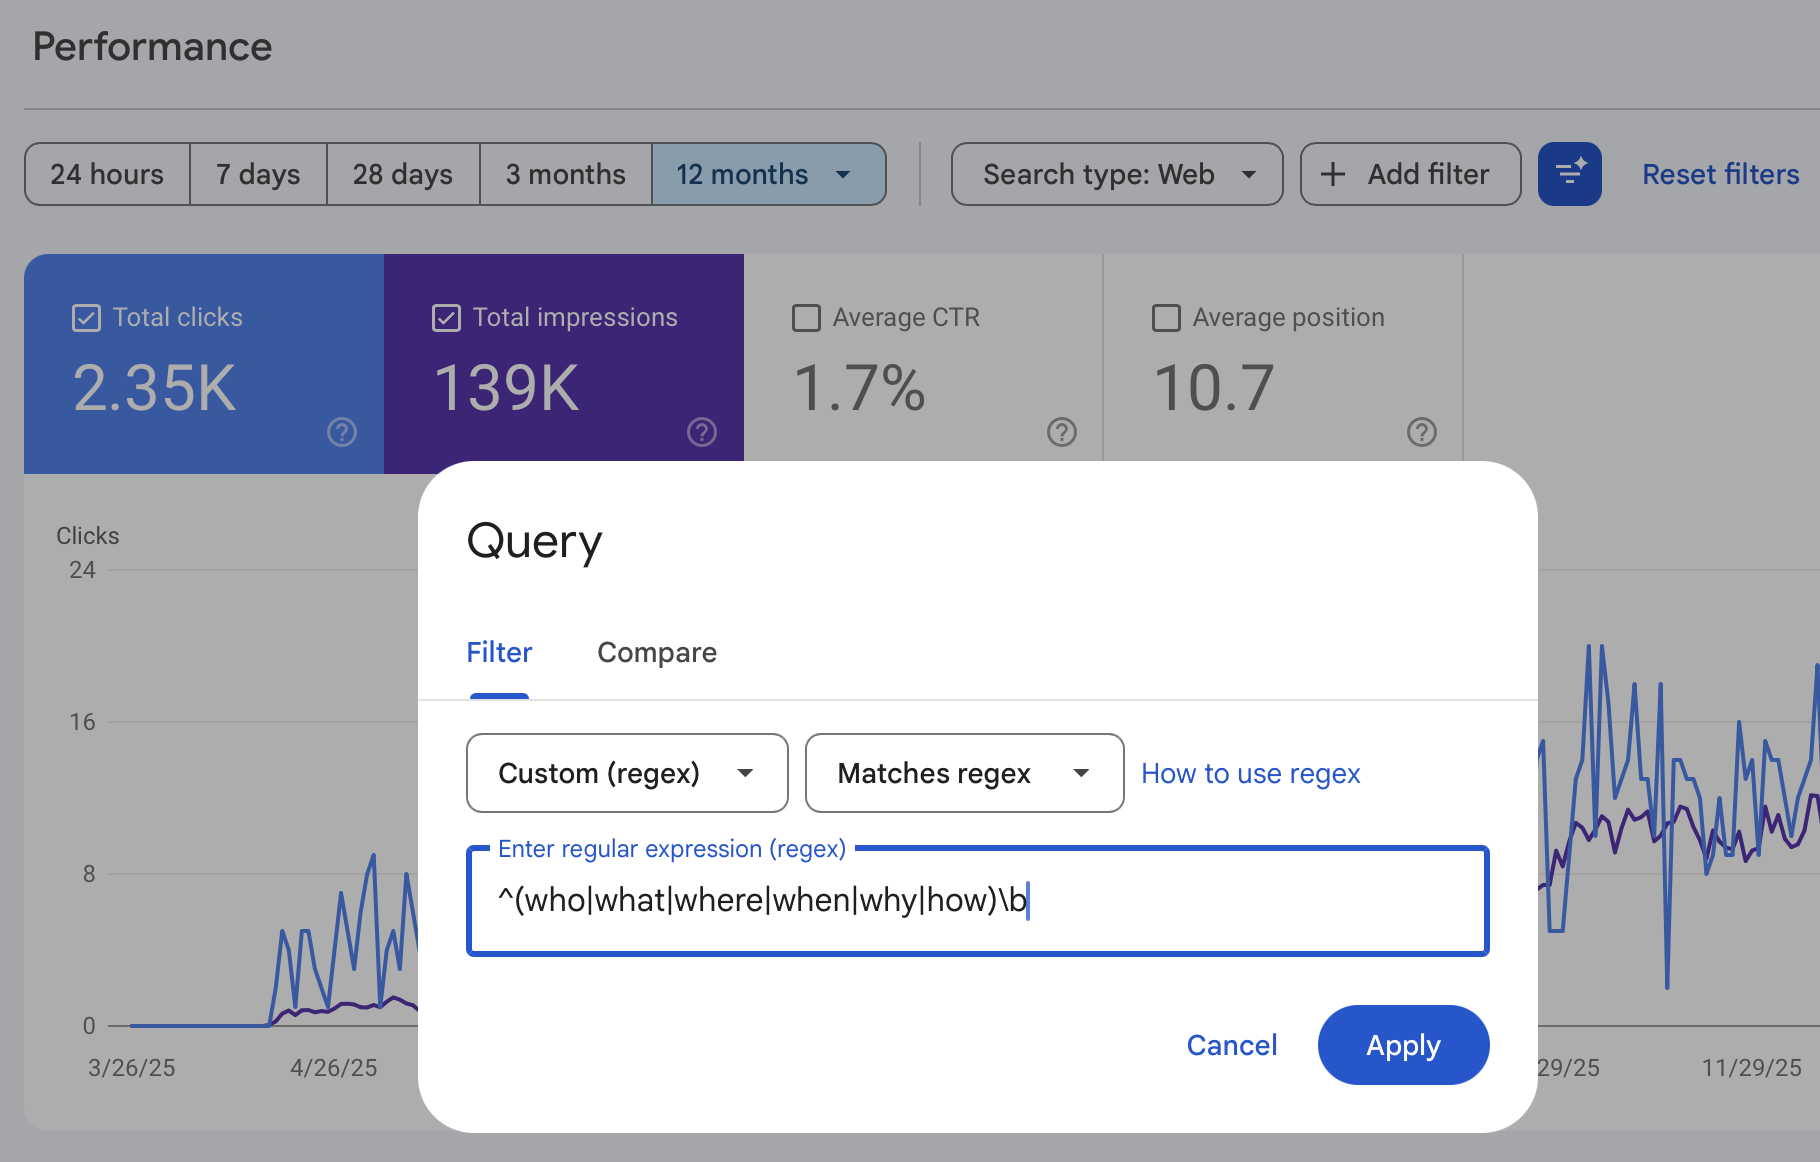The height and width of the screenshot is (1162, 1820).
Task: Select the 28 days date range
Action: point(403,174)
